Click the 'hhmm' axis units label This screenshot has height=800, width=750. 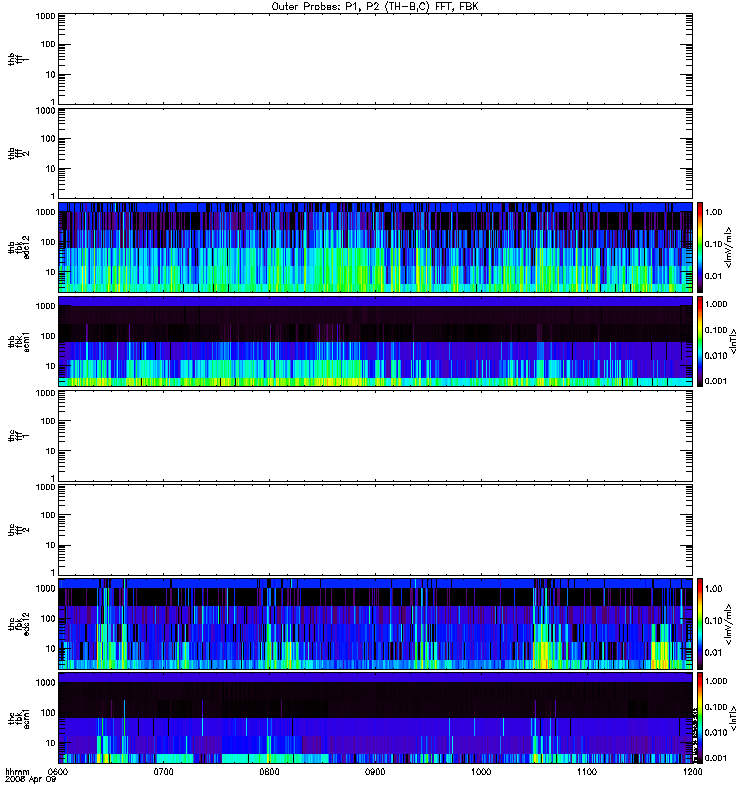[17, 772]
